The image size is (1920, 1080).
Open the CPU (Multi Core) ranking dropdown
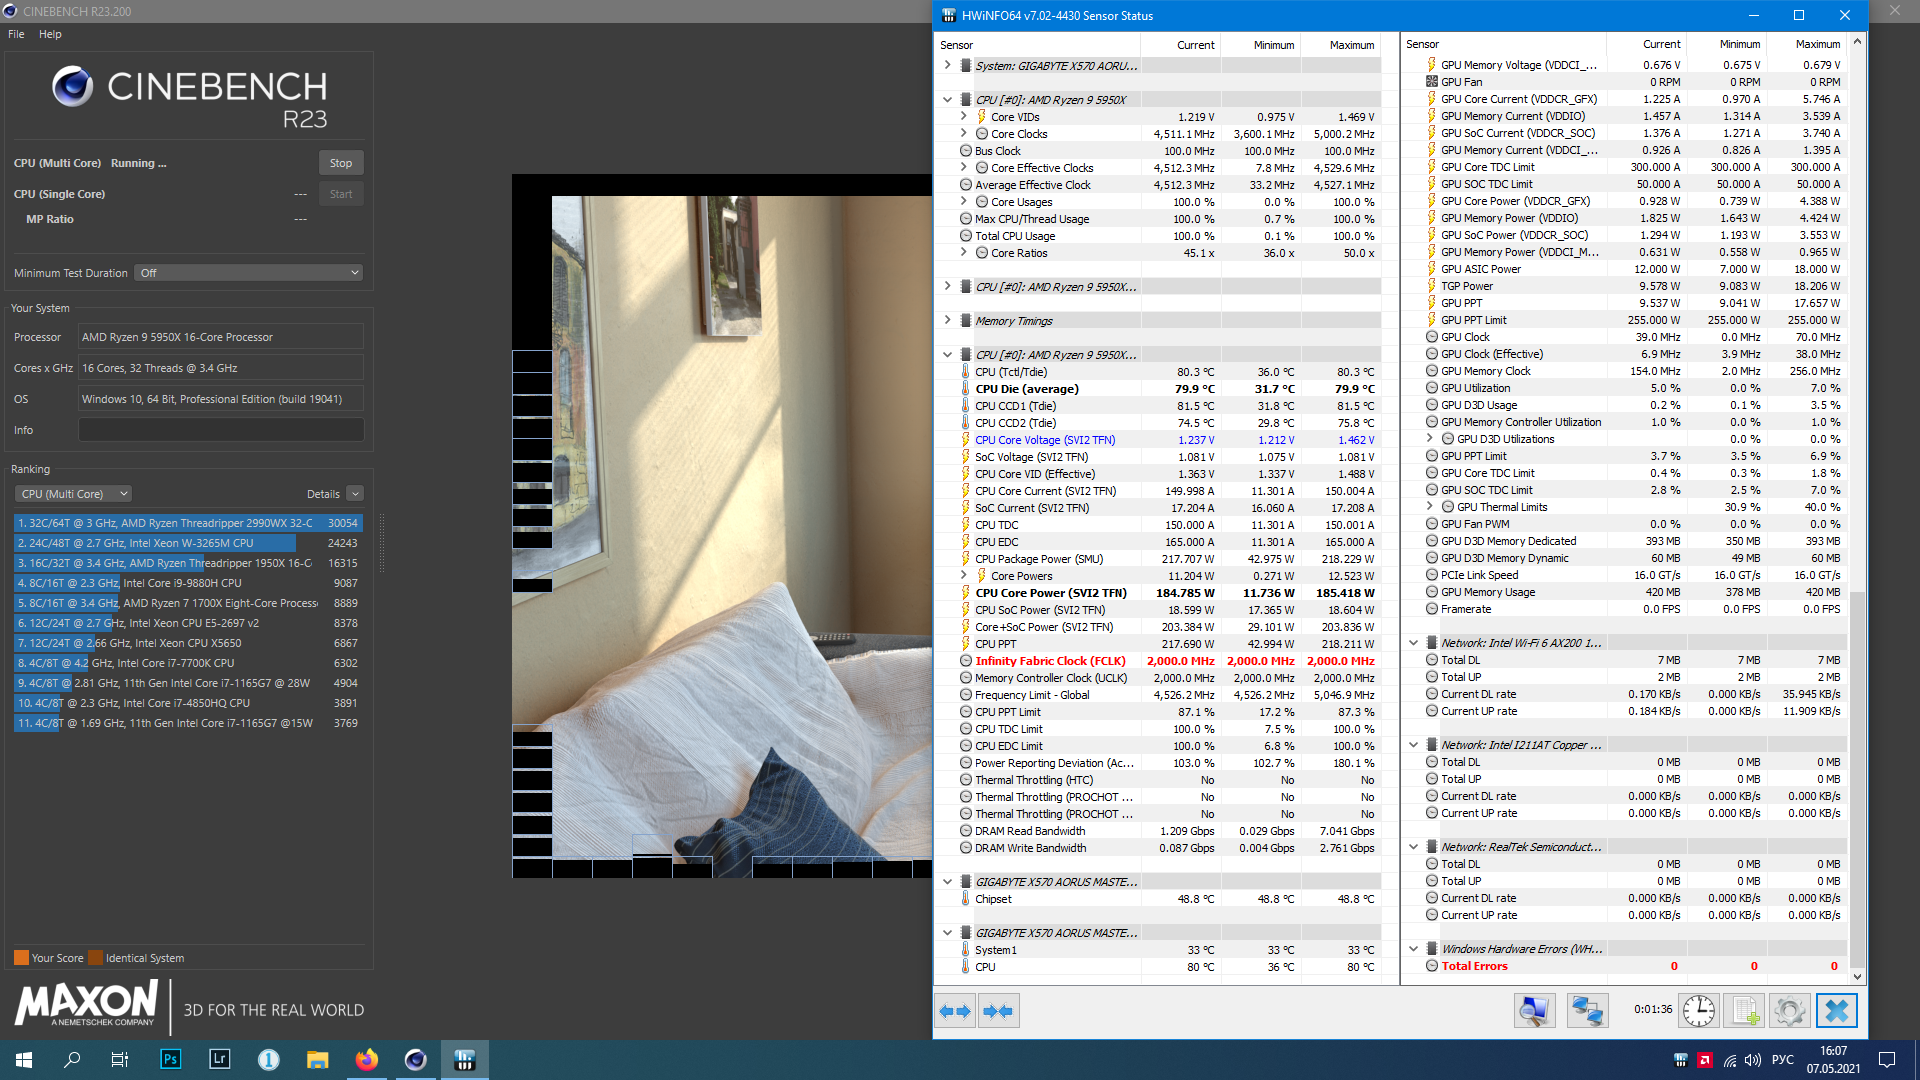point(74,494)
